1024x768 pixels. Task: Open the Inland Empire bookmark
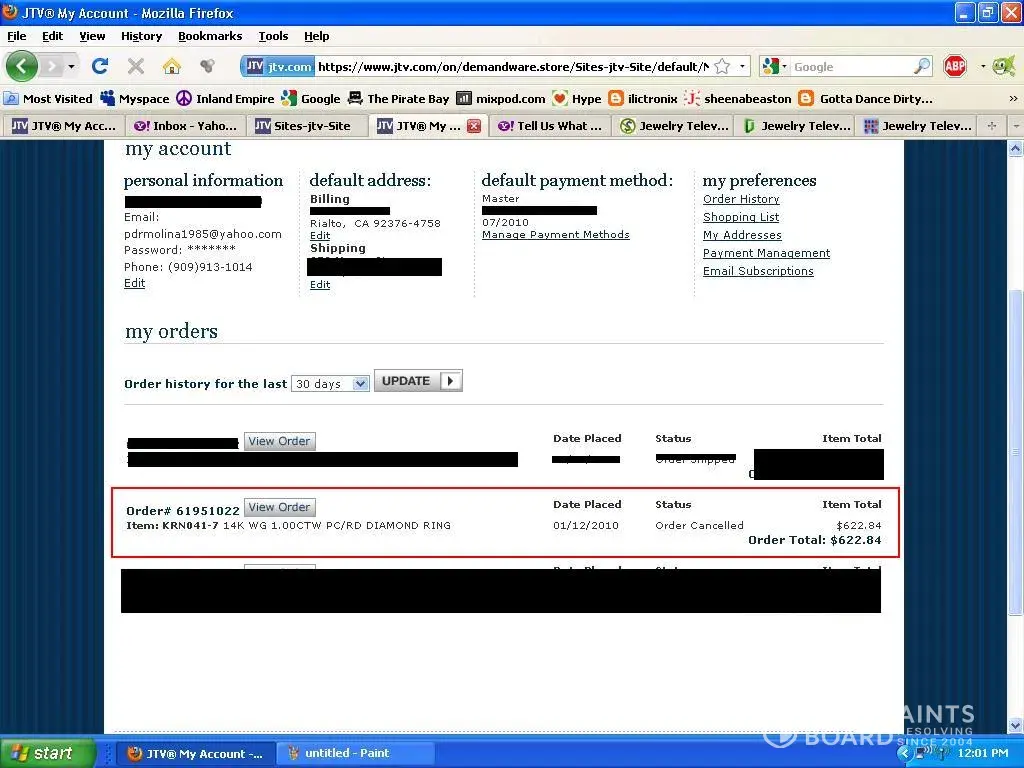(225, 99)
